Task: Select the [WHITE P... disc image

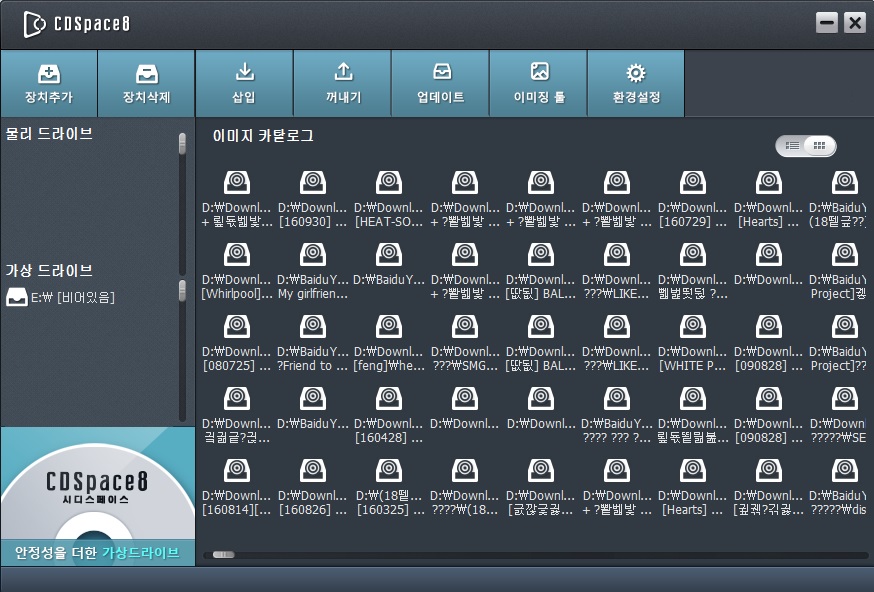Action: click(x=693, y=343)
